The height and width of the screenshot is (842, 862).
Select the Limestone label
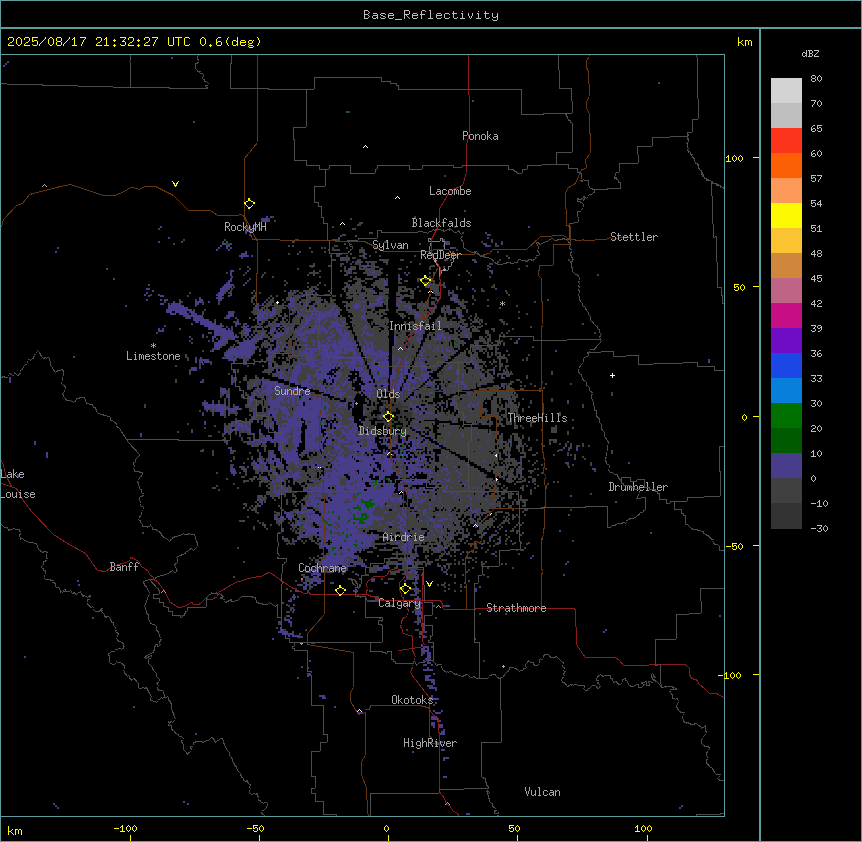click(x=153, y=356)
